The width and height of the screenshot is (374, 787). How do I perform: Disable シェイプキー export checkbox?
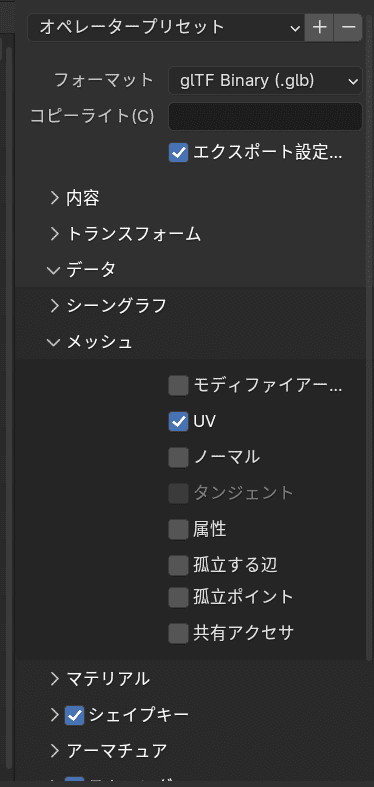(x=75, y=715)
